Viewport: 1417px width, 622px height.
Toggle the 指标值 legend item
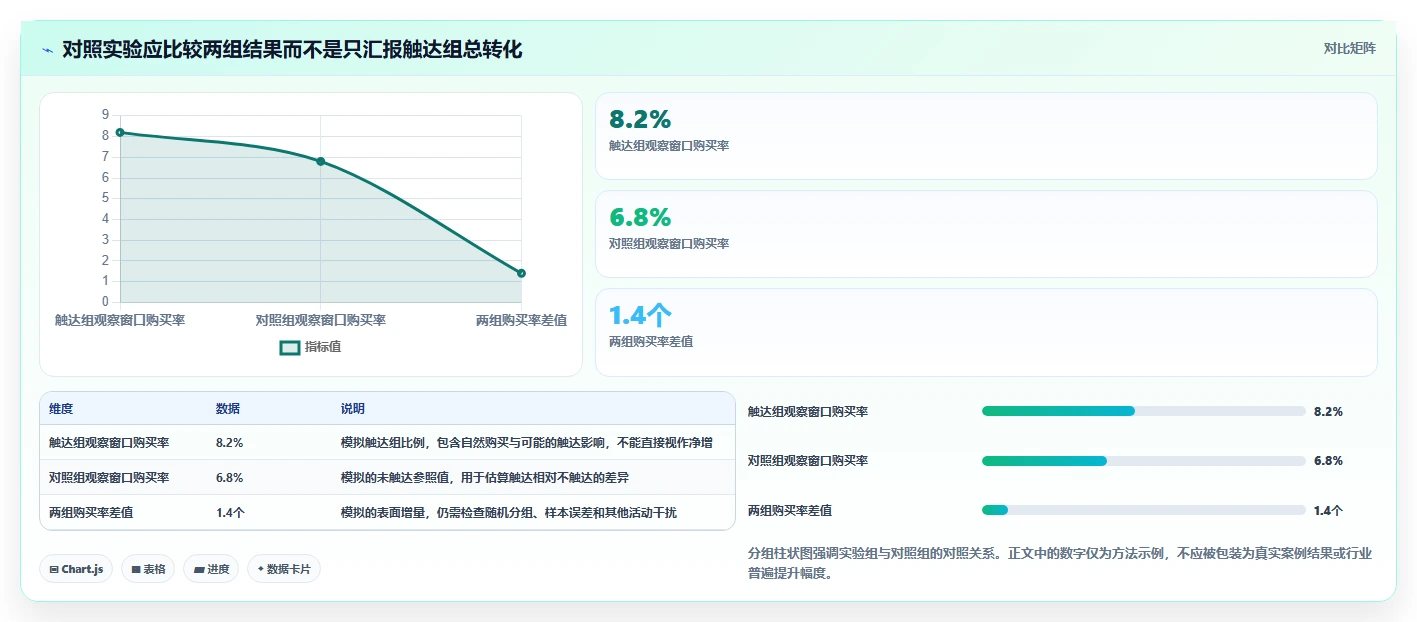click(311, 347)
